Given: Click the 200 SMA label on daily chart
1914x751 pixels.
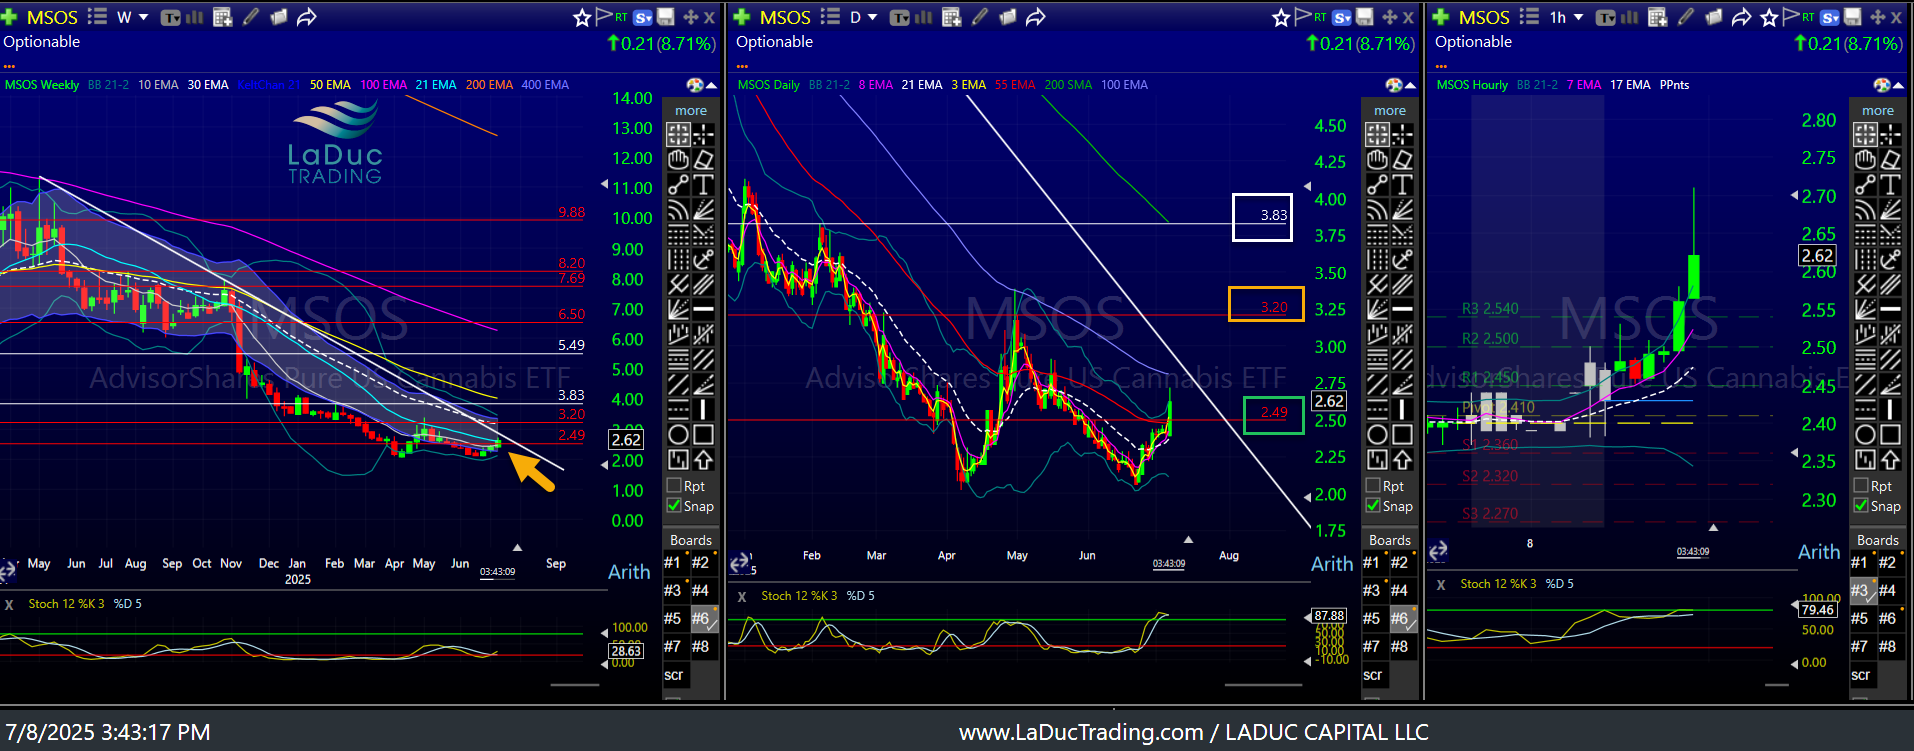Looking at the screenshot, I should 1068,85.
